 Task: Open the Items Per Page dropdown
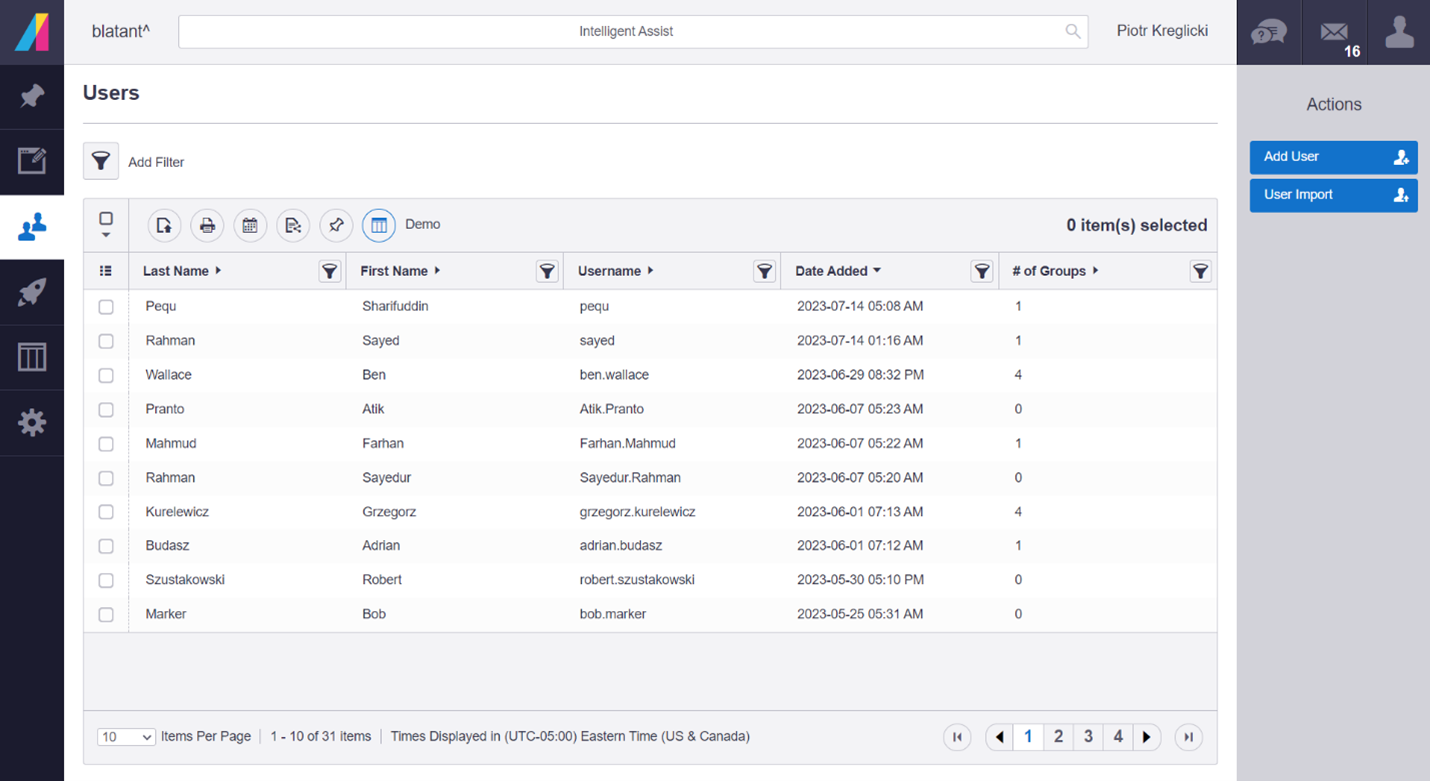126,737
